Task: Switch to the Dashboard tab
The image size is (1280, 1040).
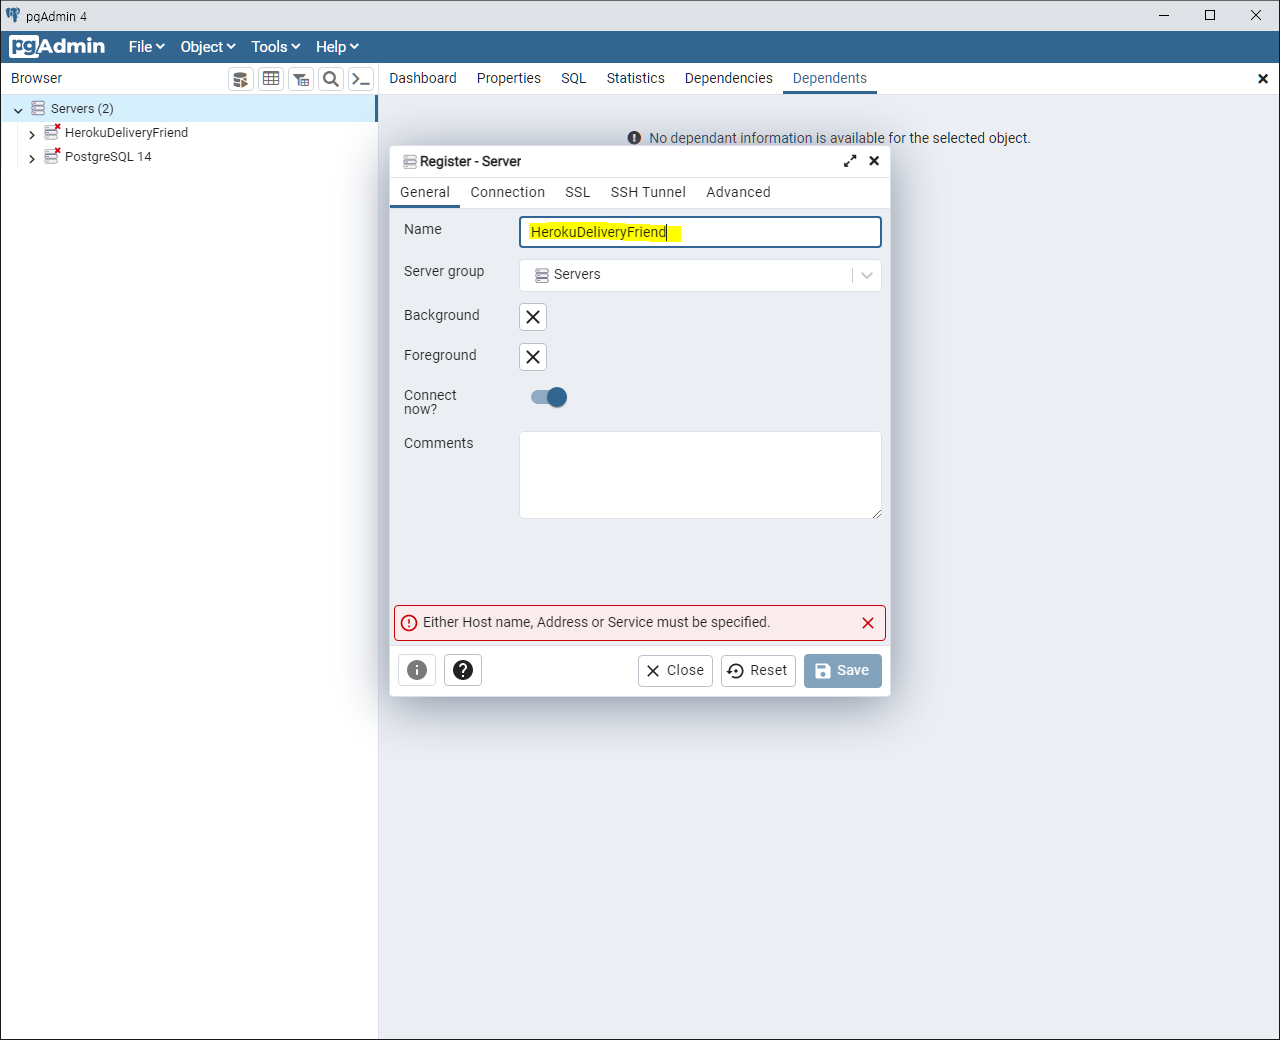Action: pos(423,78)
